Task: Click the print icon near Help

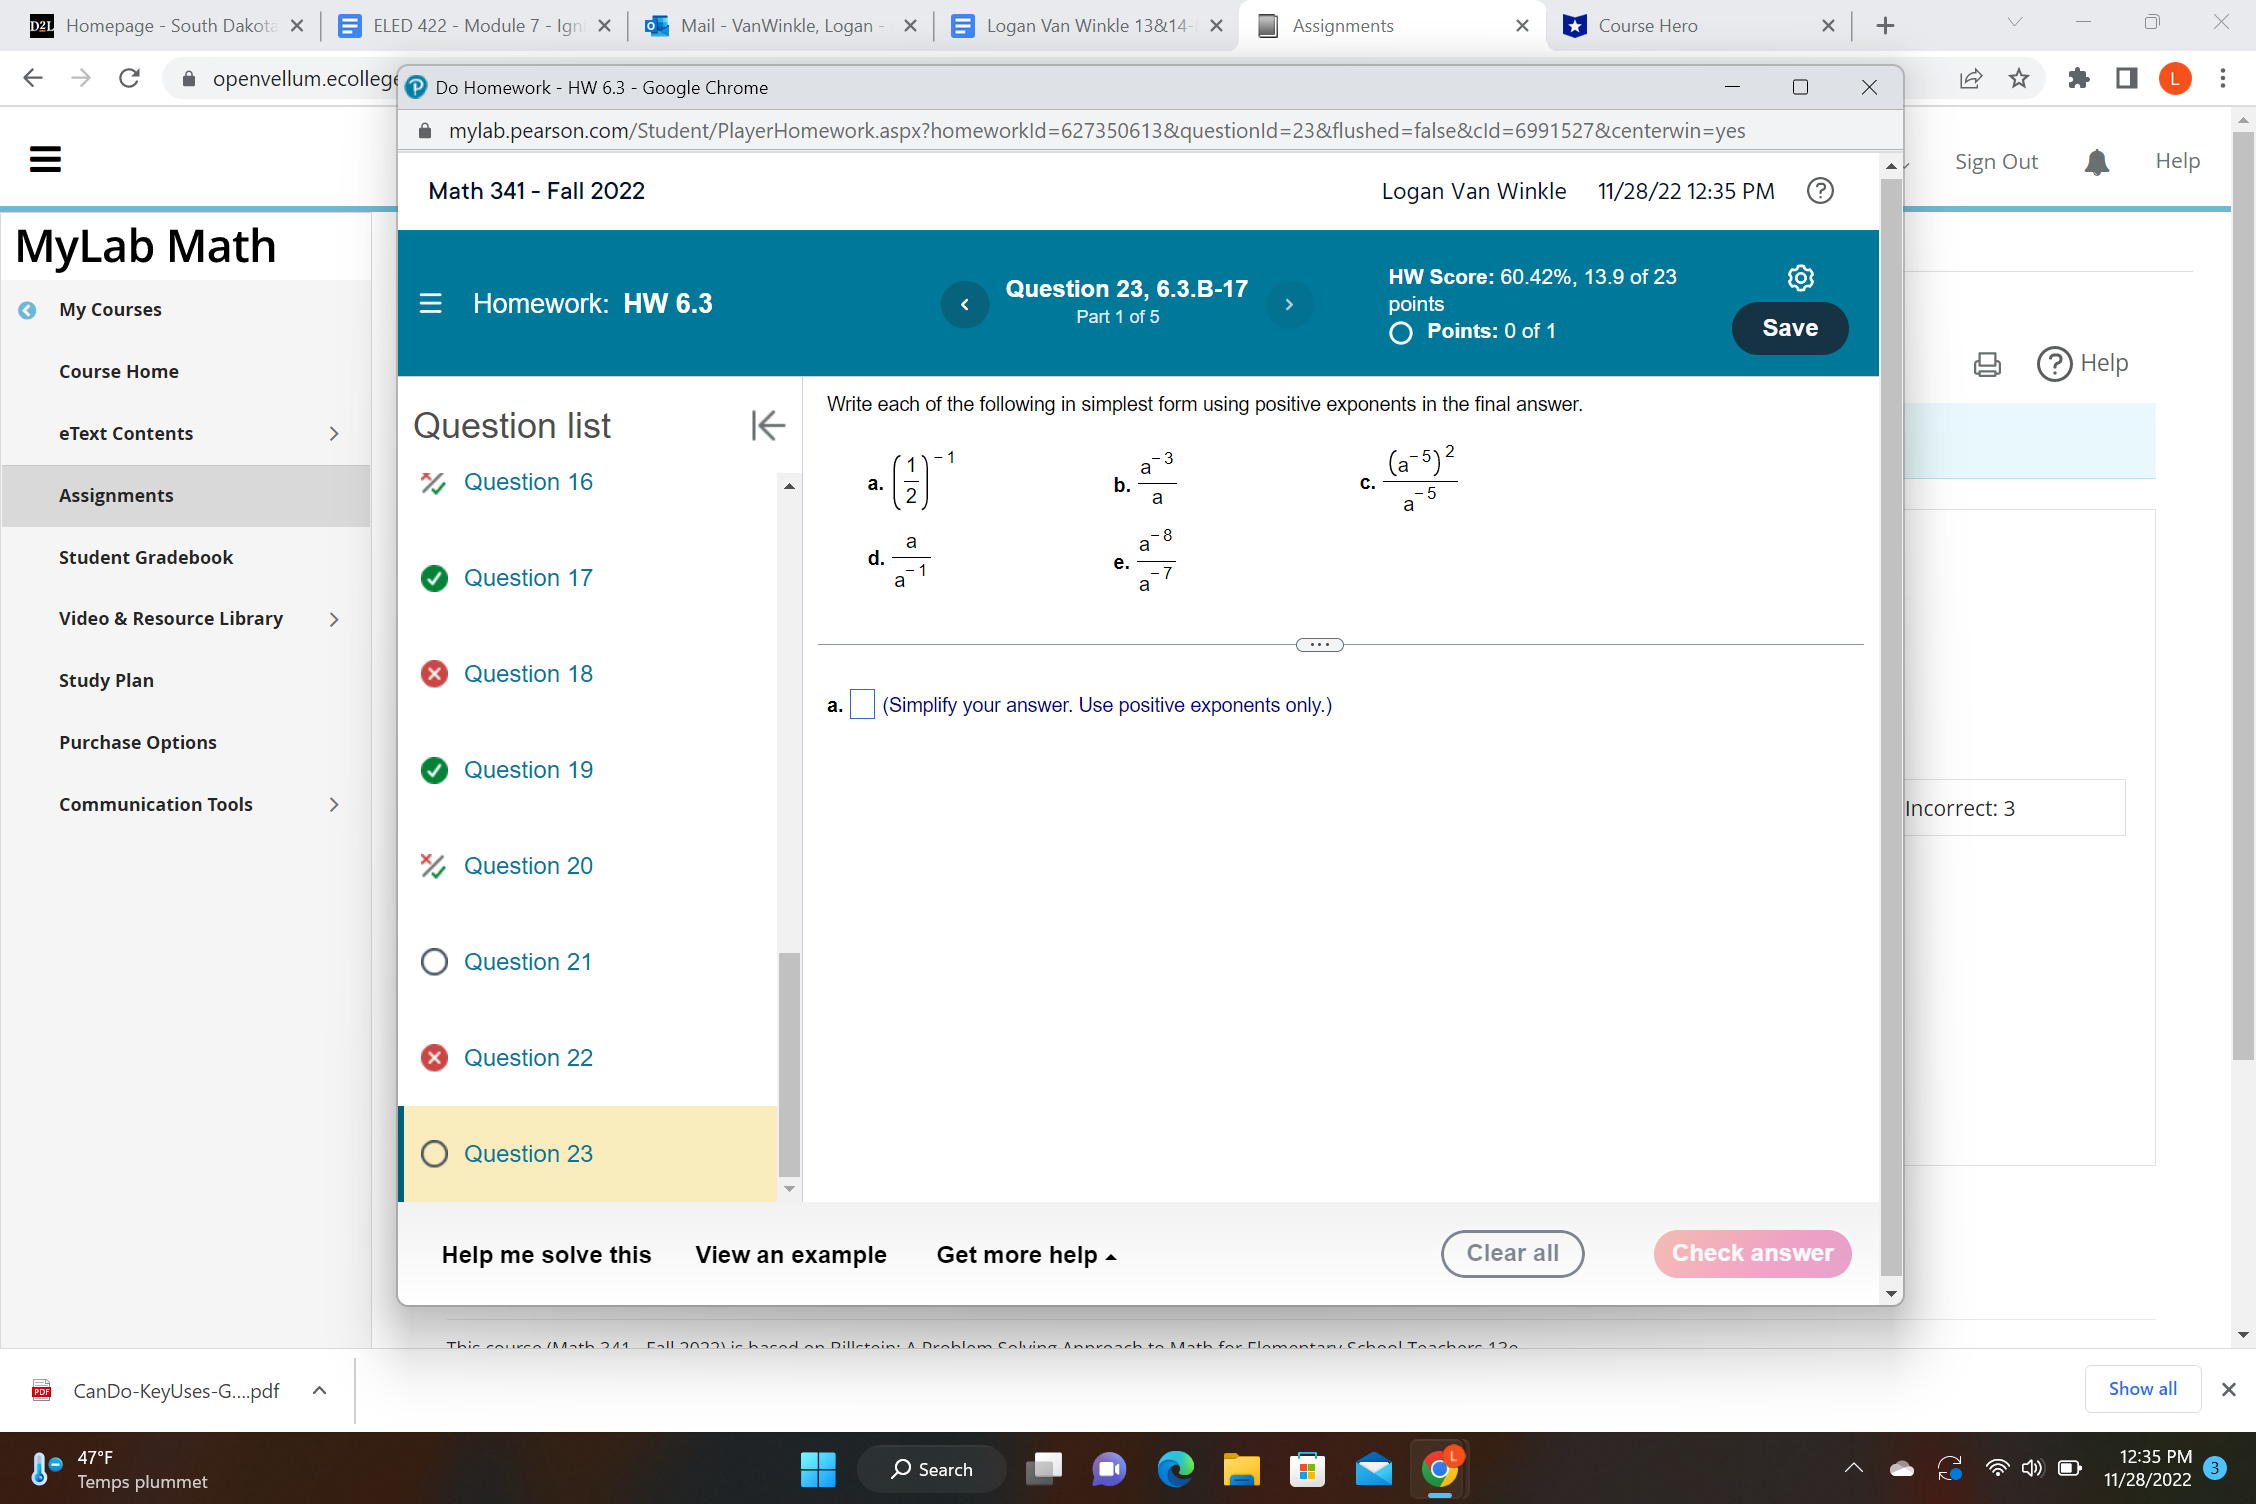Action: click(1986, 364)
